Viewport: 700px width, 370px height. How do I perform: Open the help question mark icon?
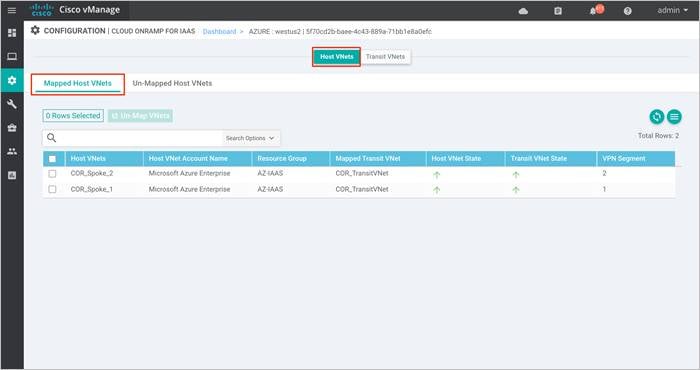point(628,11)
